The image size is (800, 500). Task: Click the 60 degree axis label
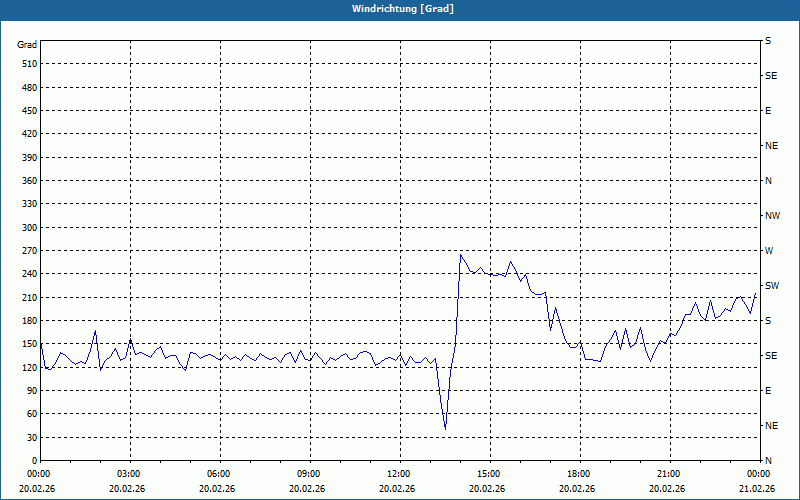point(32,414)
